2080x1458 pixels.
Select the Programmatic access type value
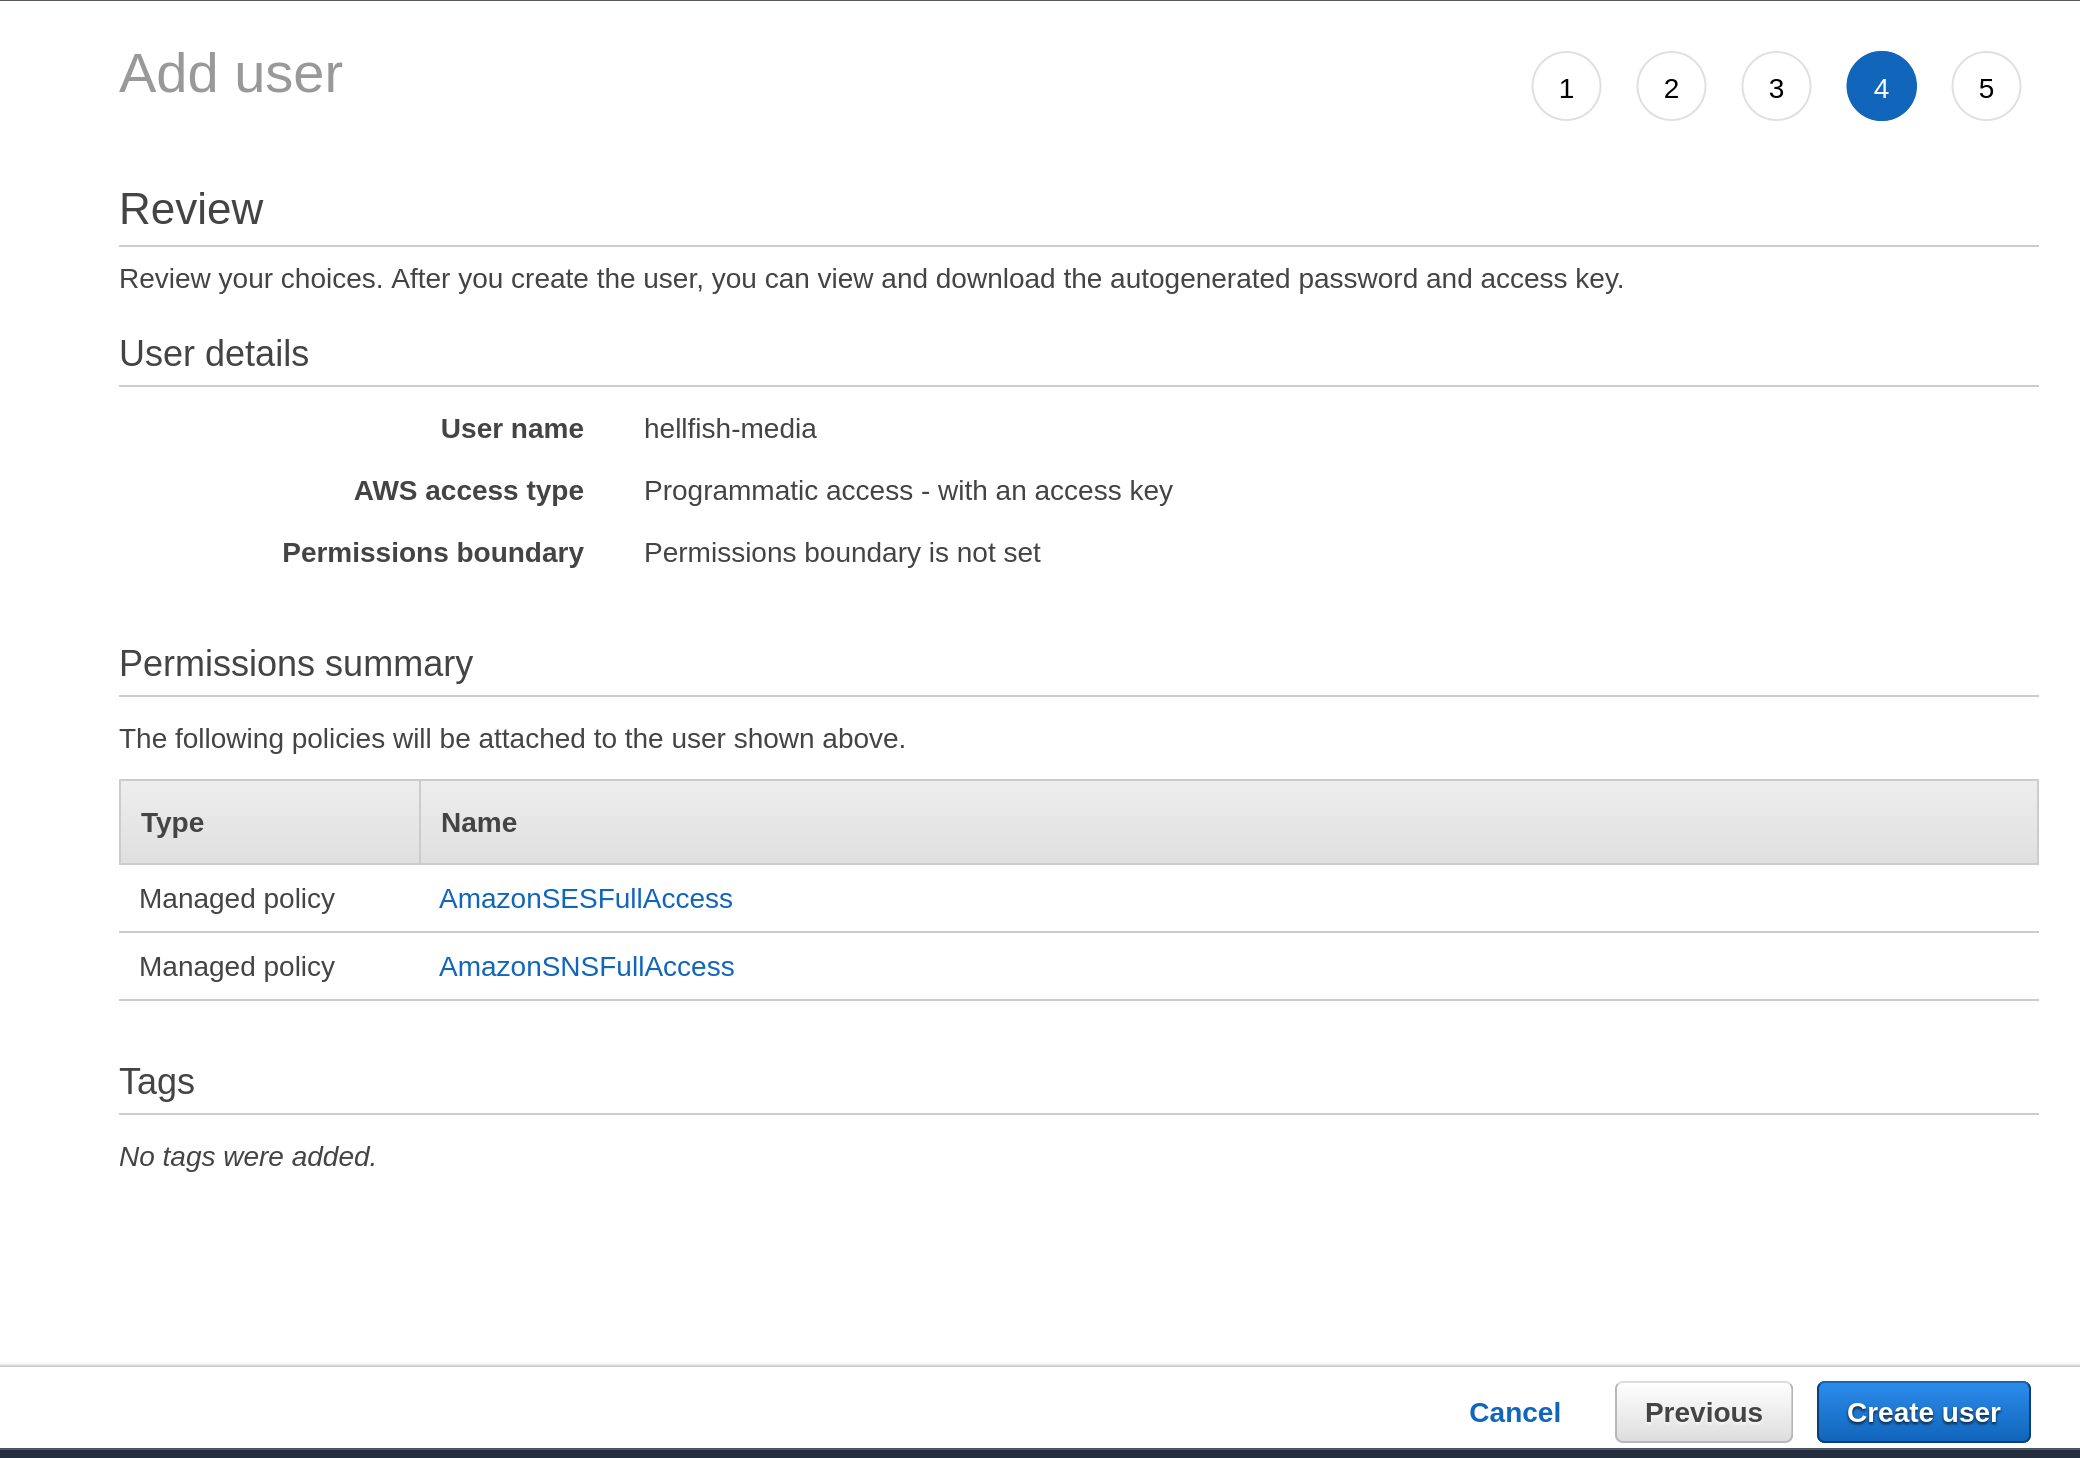click(x=908, y=490)
